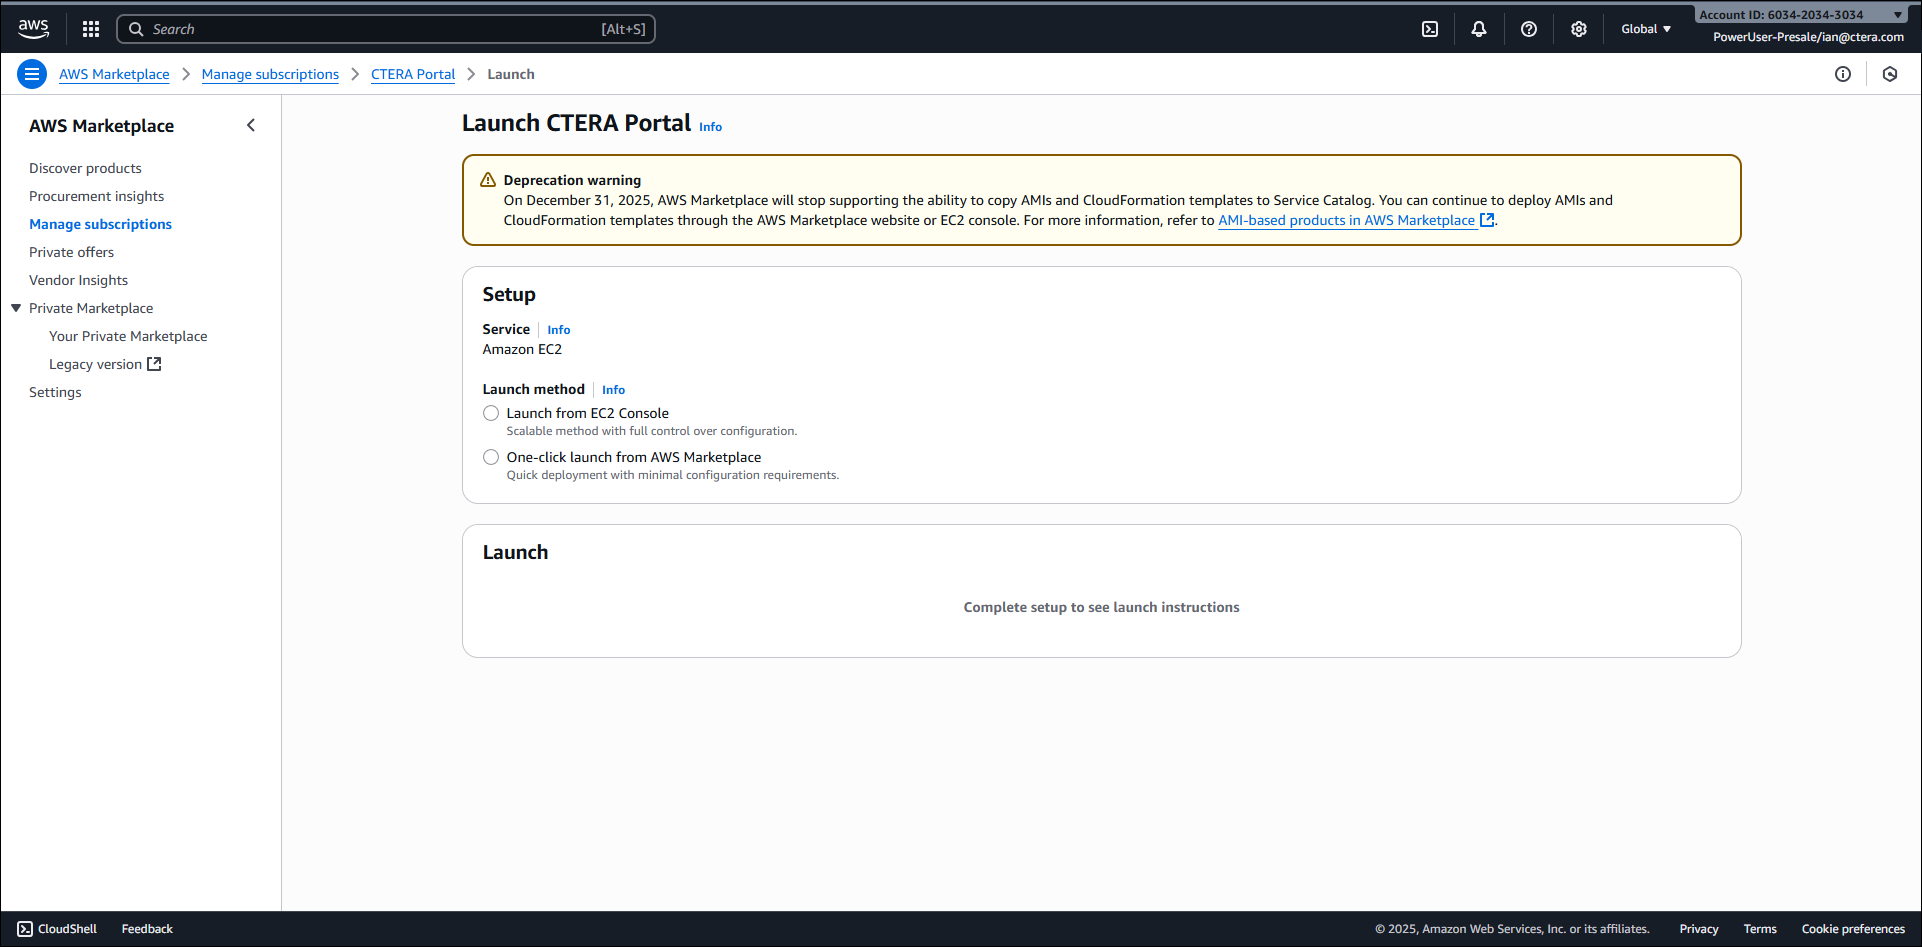Click the external link icon beside Legacy version
This screenshot has height=947, width=1922.
click(x=154, y=364)
